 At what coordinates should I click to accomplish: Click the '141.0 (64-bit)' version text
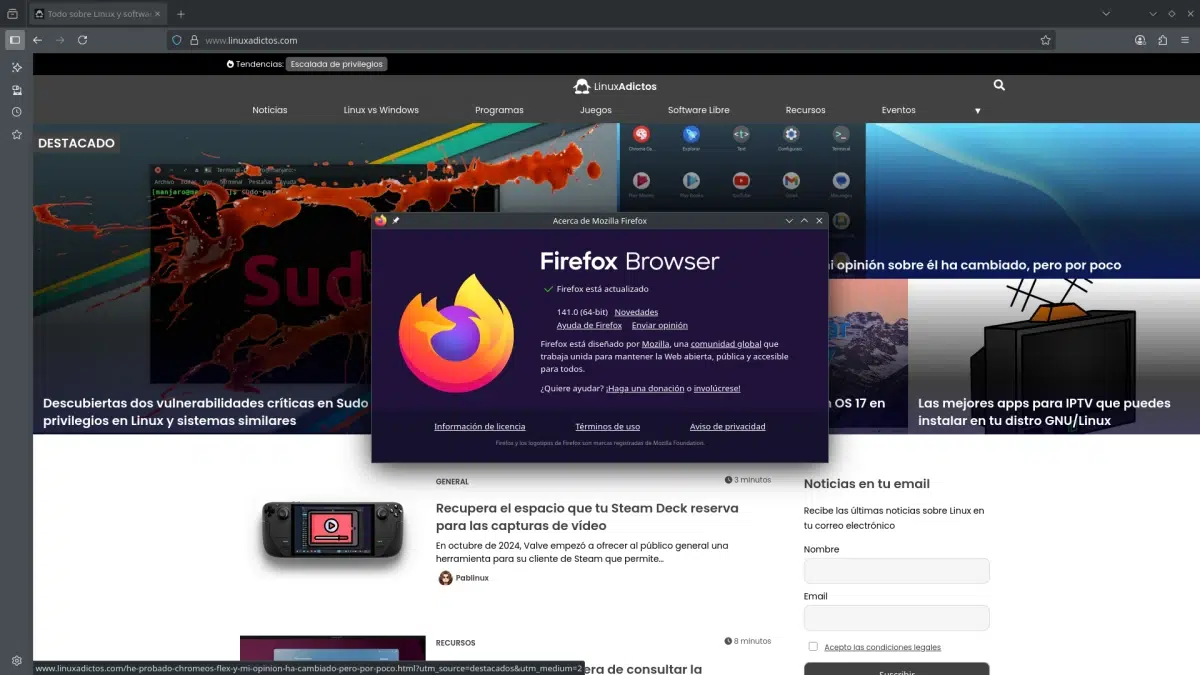tap(582, 312)
